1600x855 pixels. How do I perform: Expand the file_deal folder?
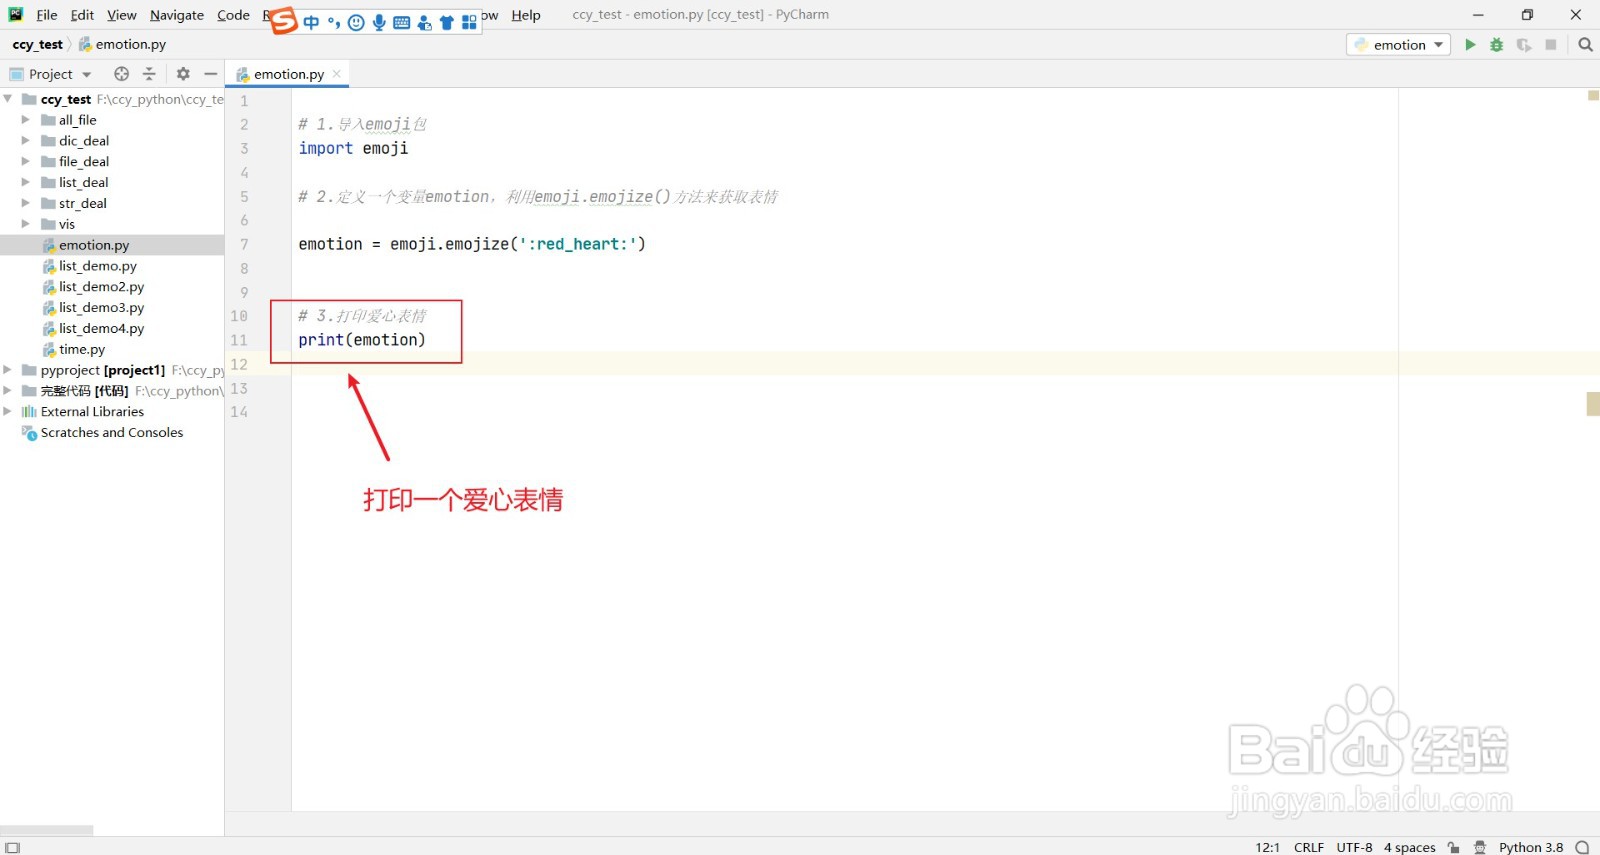[26, 162]
